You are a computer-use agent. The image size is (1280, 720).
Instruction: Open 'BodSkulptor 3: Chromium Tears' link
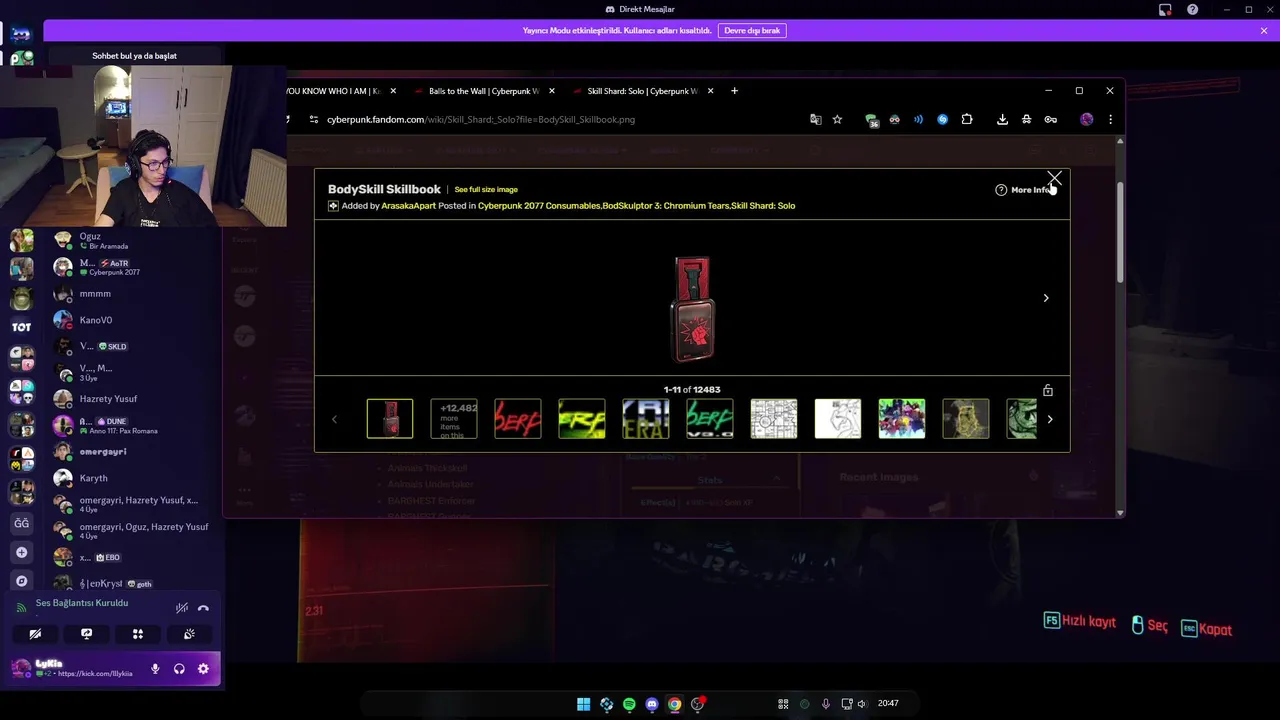click(x=665, y=206)
